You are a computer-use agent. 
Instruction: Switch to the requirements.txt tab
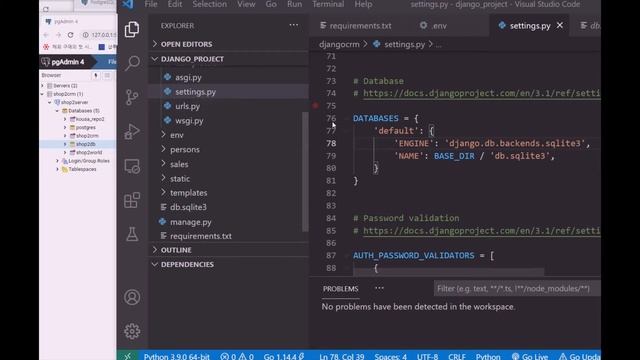click(356, 26)
